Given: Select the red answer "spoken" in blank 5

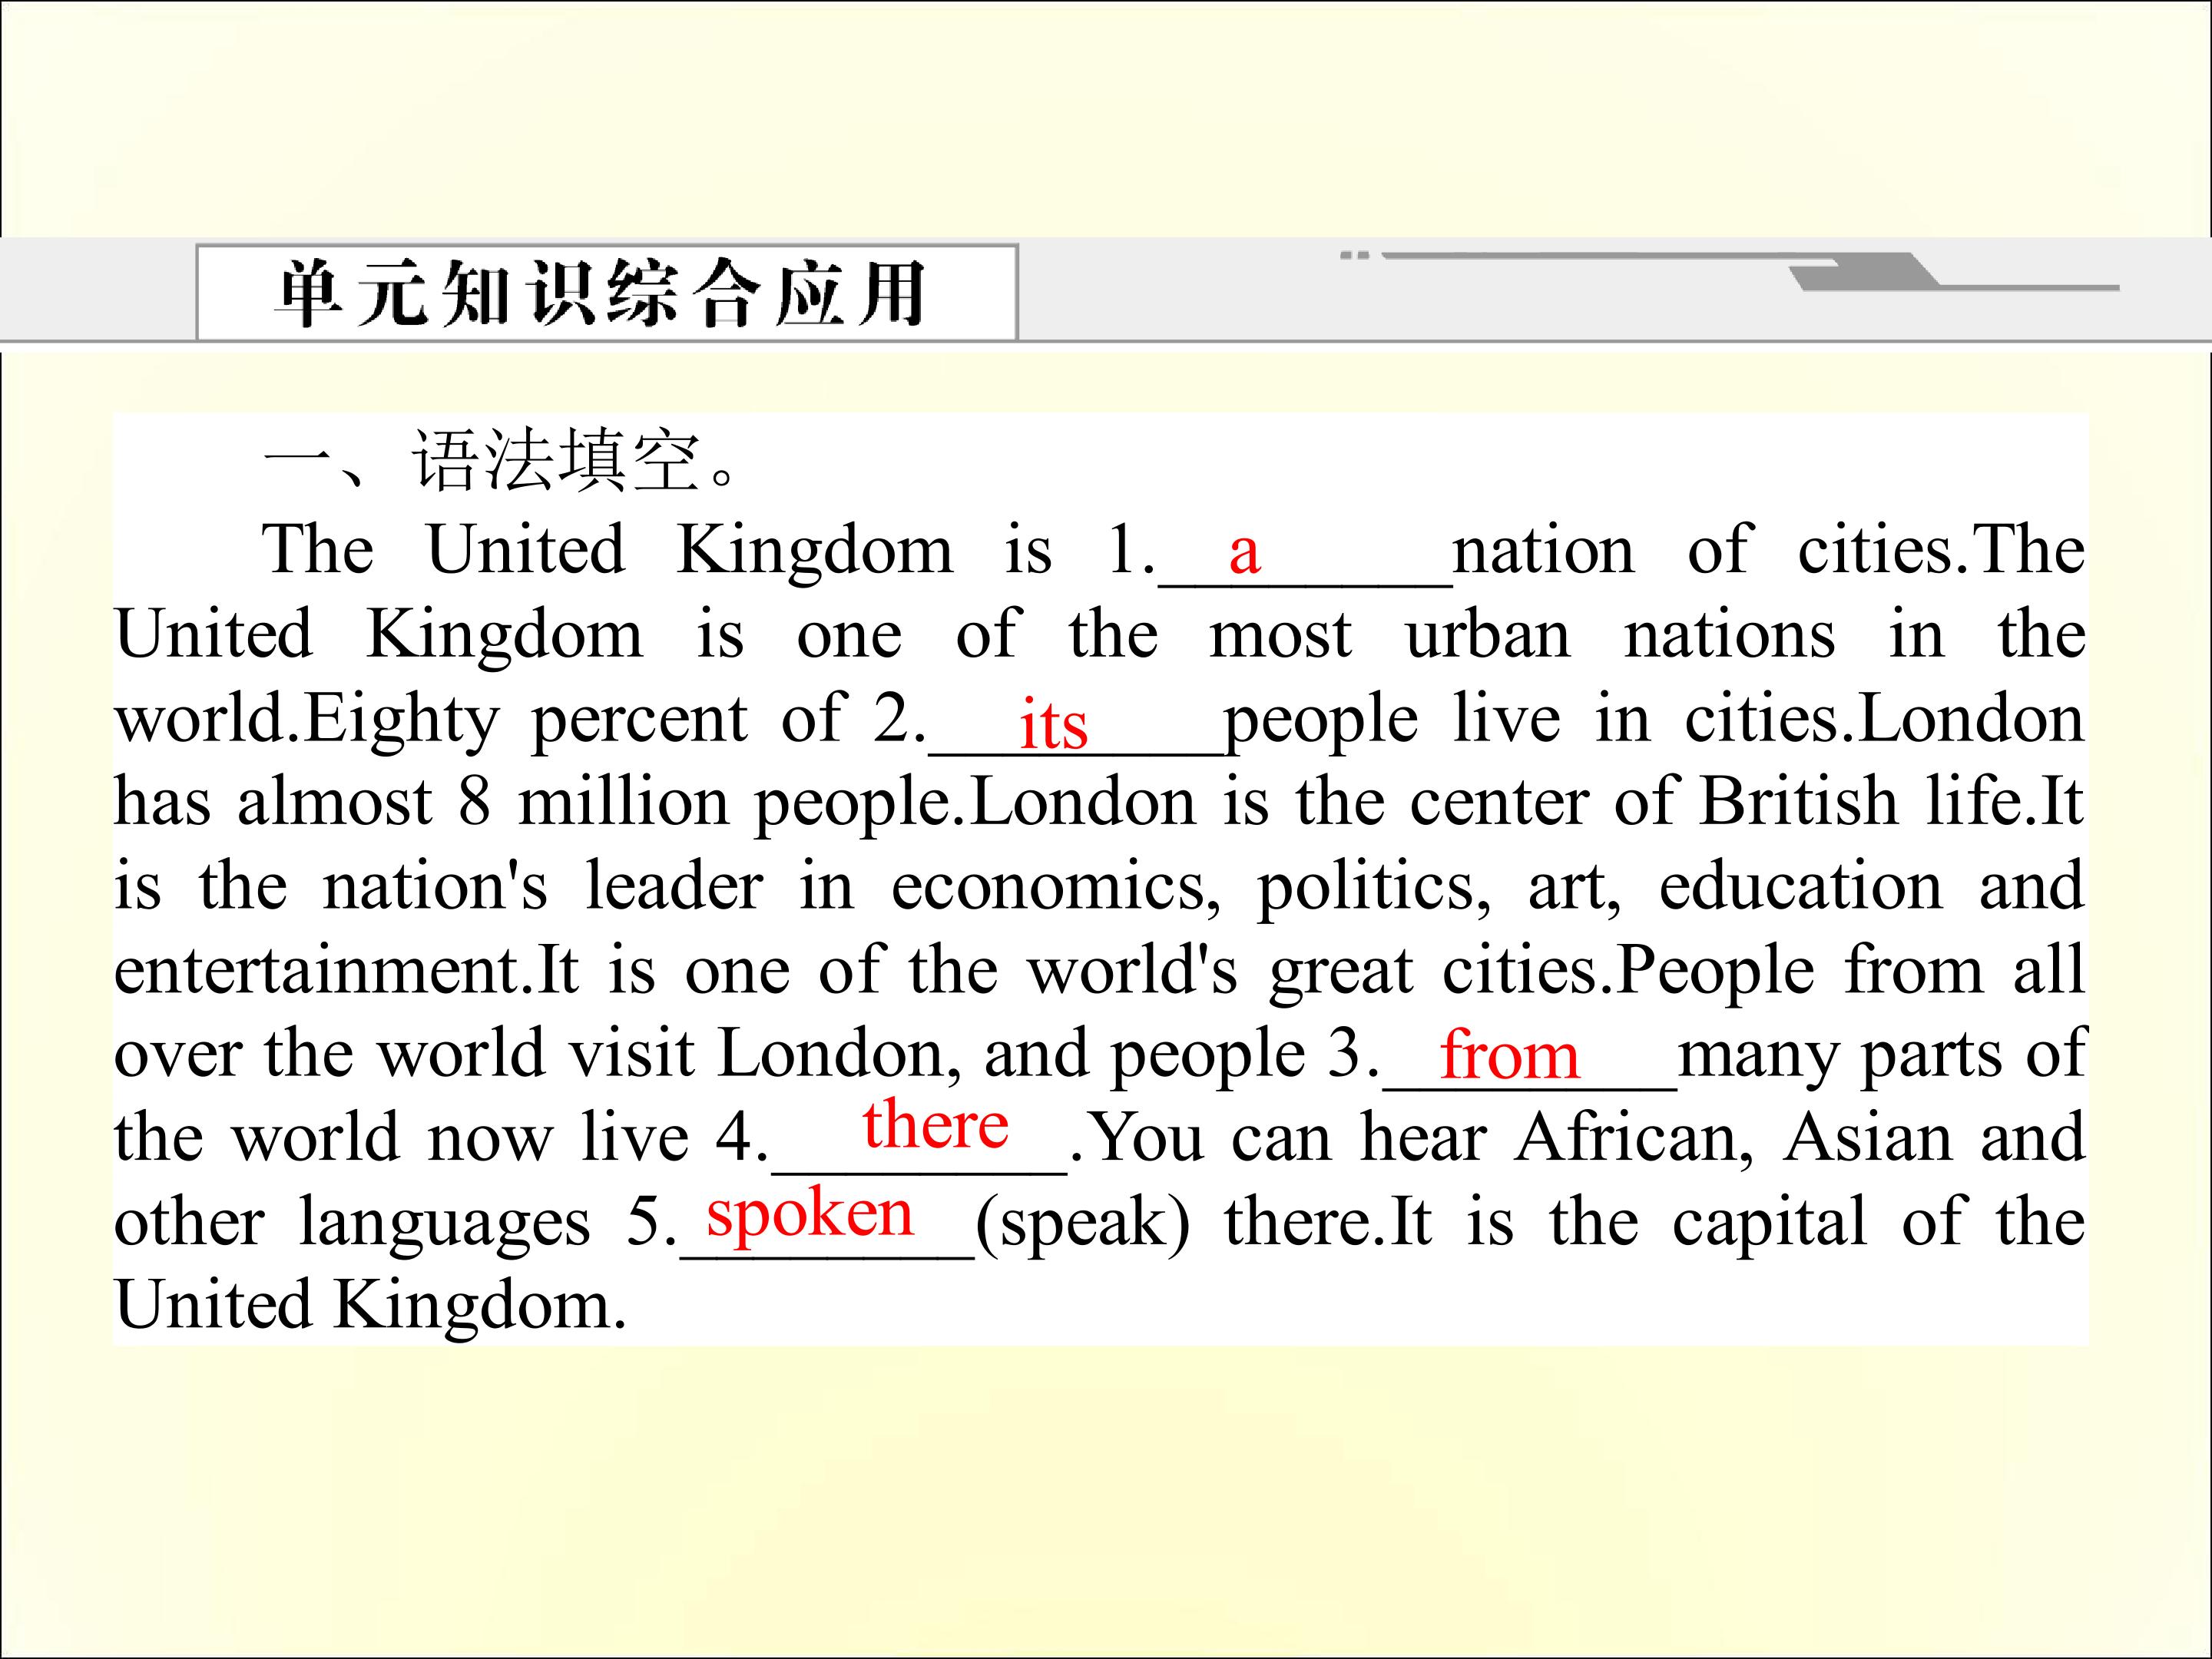Looking at the screenshot, I should pyautogui.click(x=810, y=1214).
